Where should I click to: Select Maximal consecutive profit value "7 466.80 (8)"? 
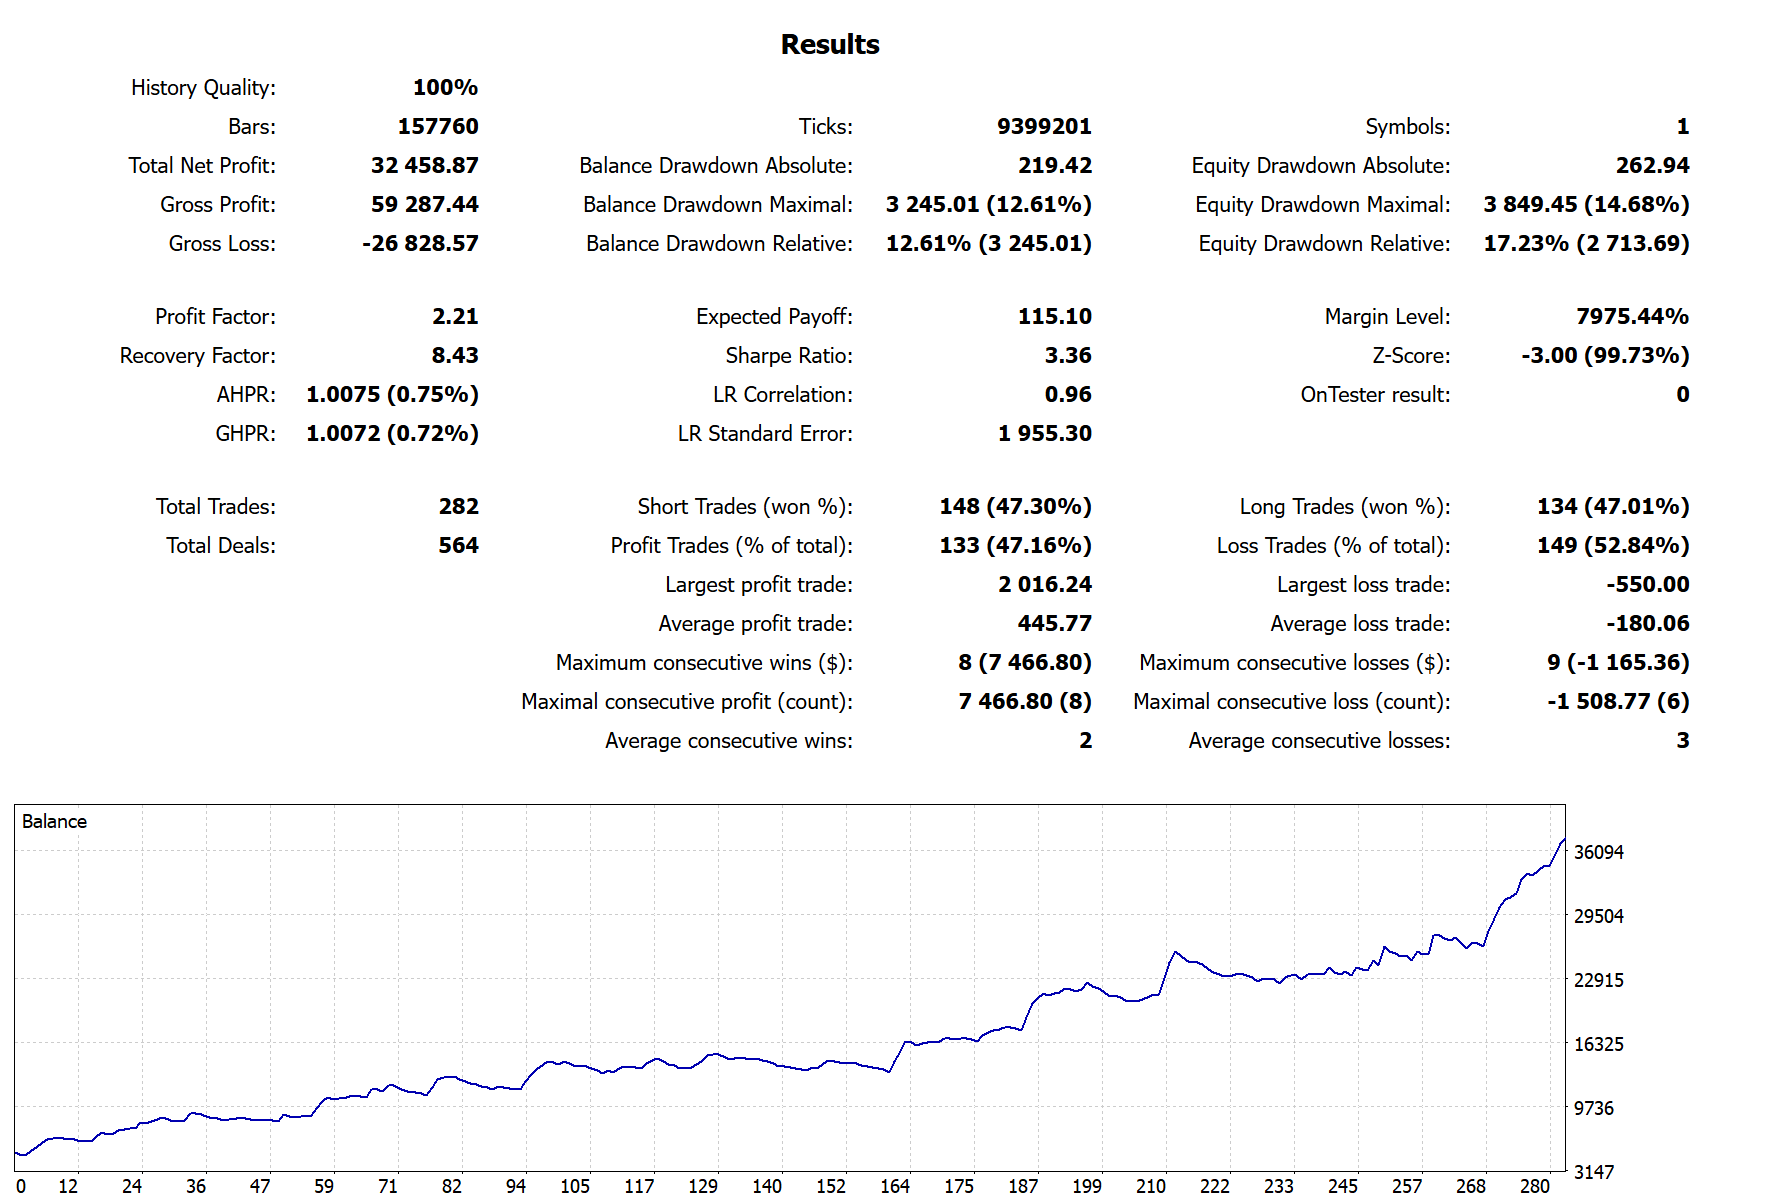(1025, 702)
